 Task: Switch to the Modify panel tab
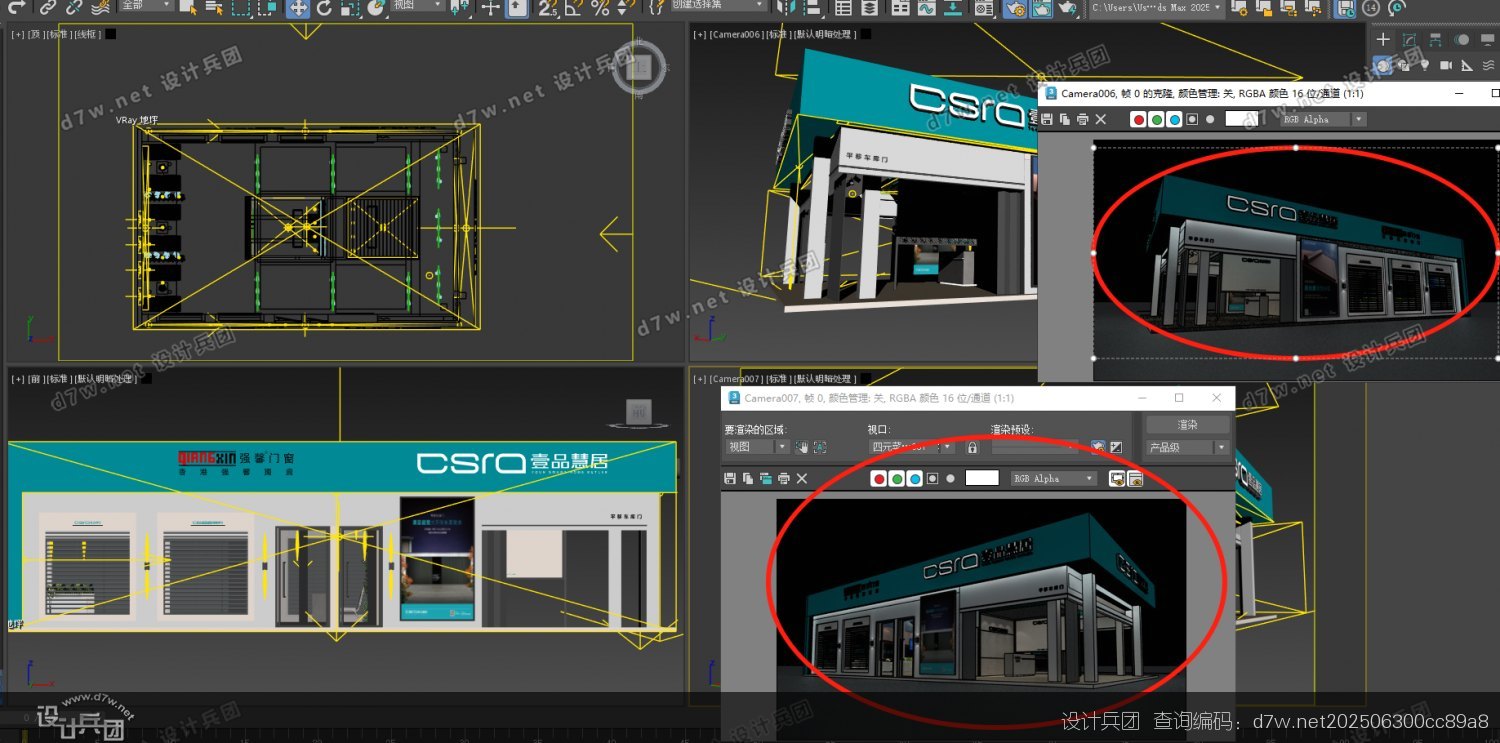point(1409,39)
